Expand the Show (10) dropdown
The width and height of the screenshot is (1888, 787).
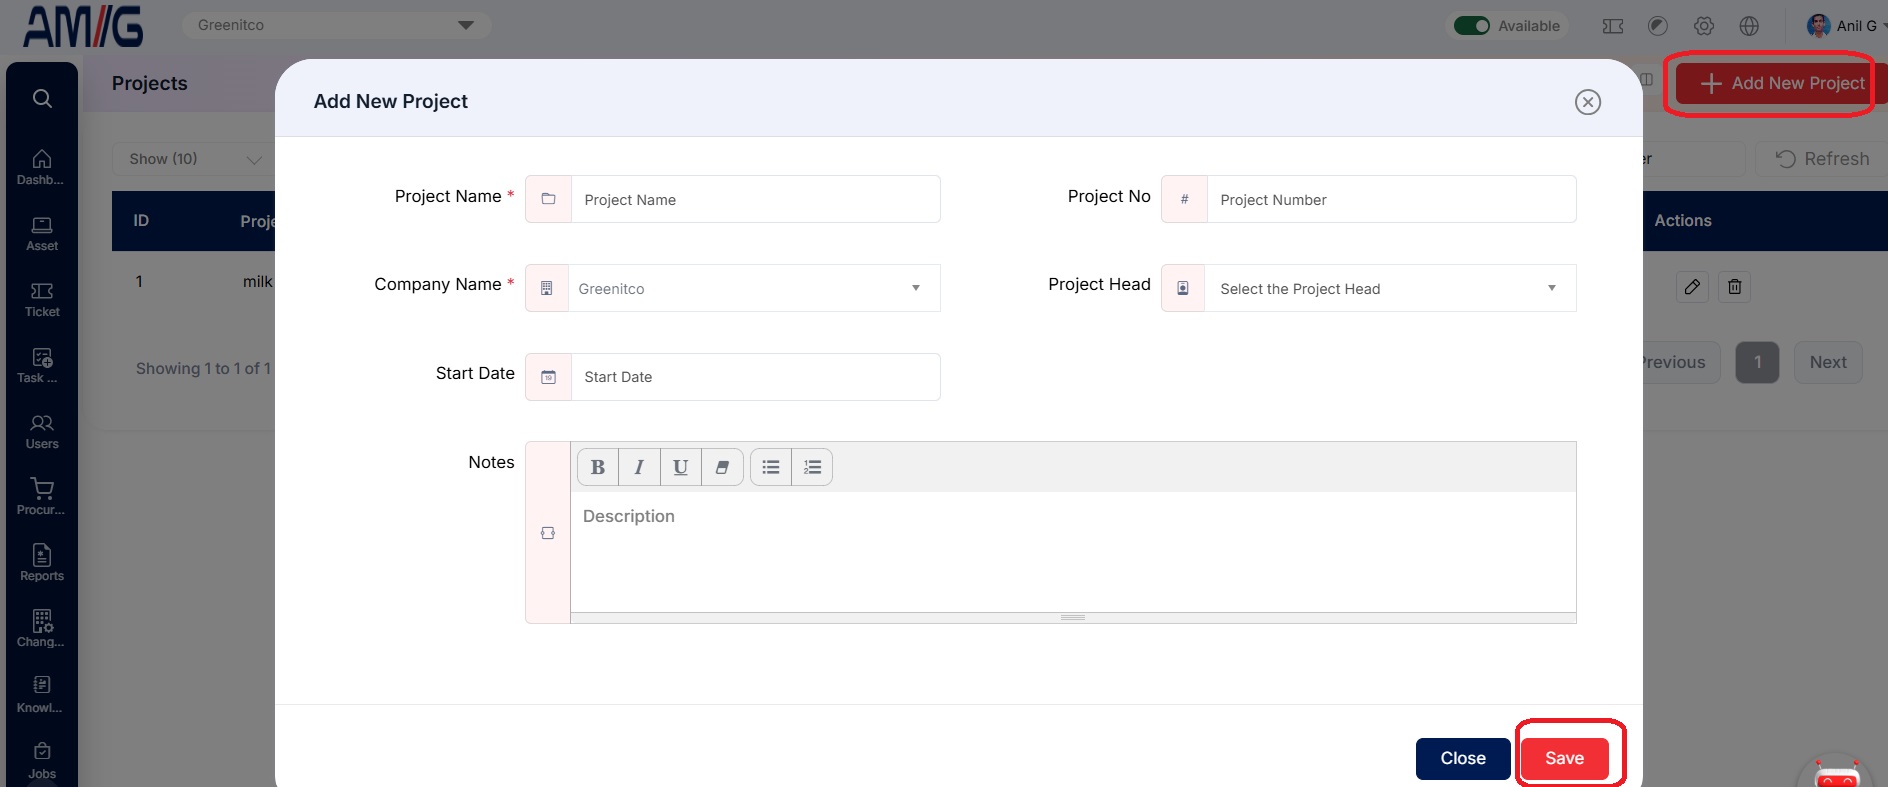point(194,159)
